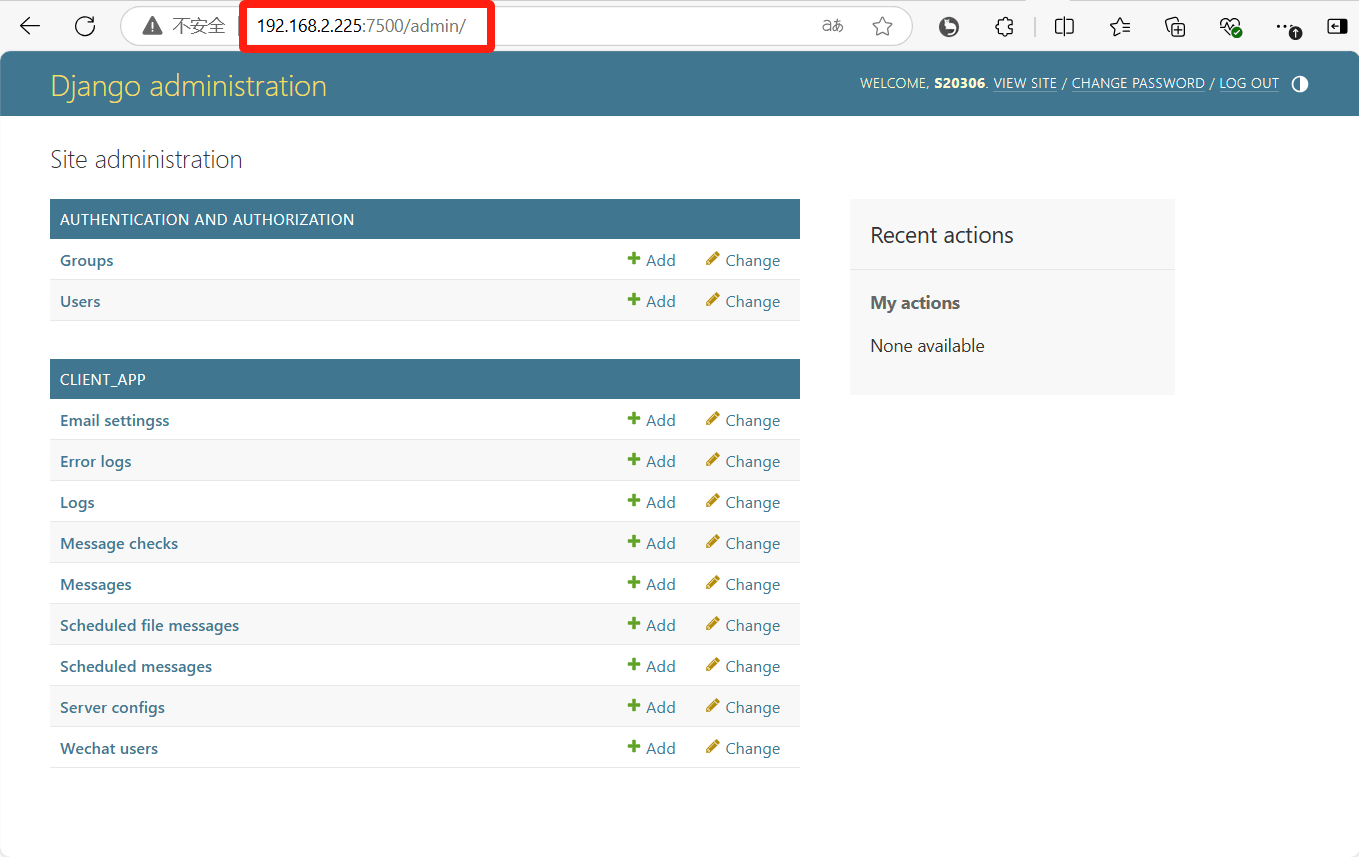Open Email settingss model

click(x=115, y=420)
